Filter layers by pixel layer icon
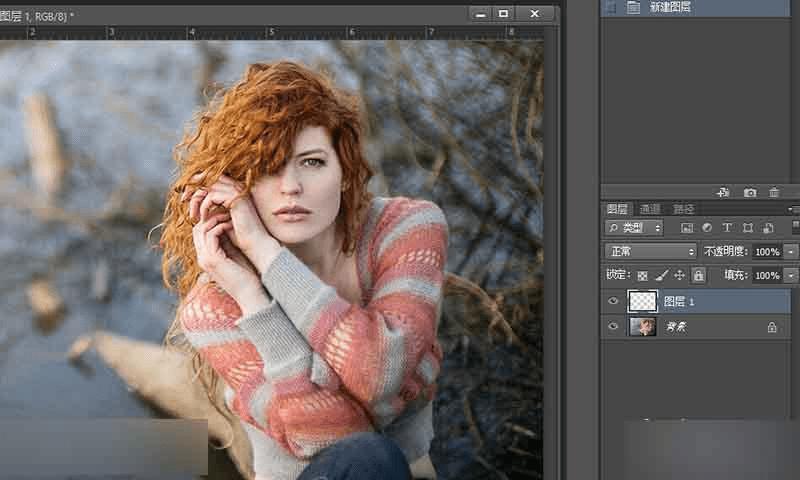Image resolution: width=800 pixels, height=480 pixels. (687, 228)
